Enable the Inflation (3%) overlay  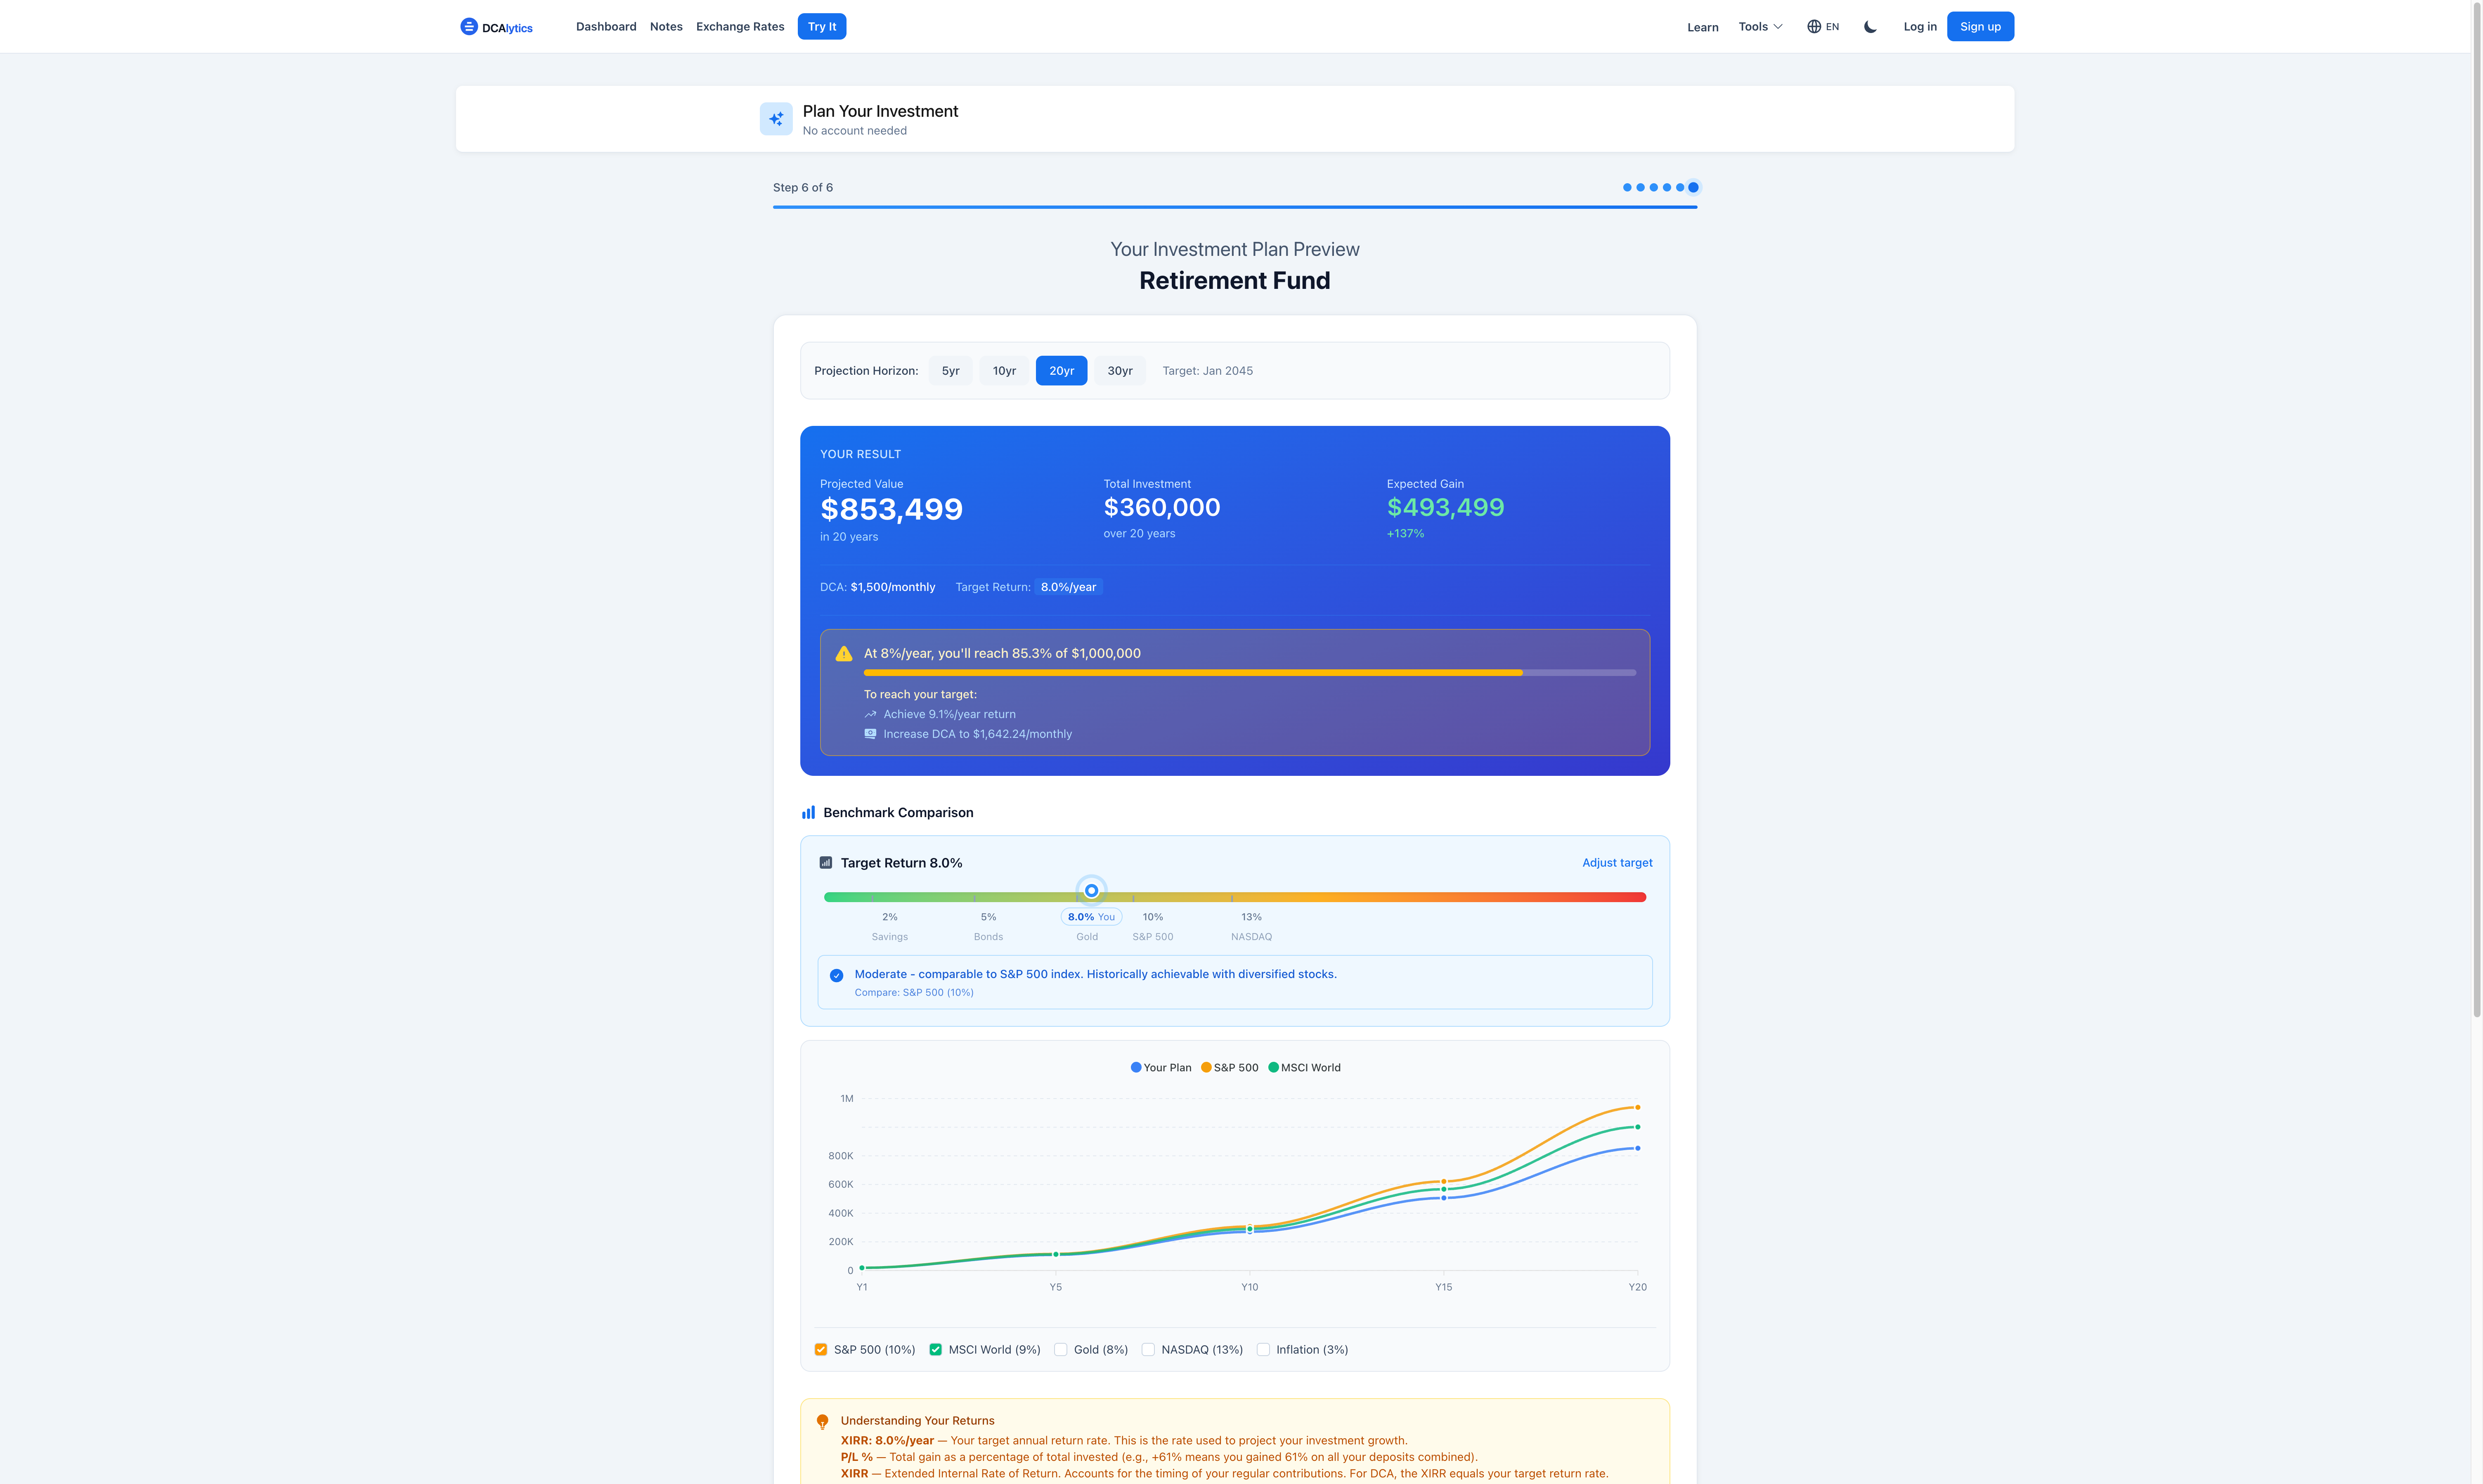coord(1264,1349)
